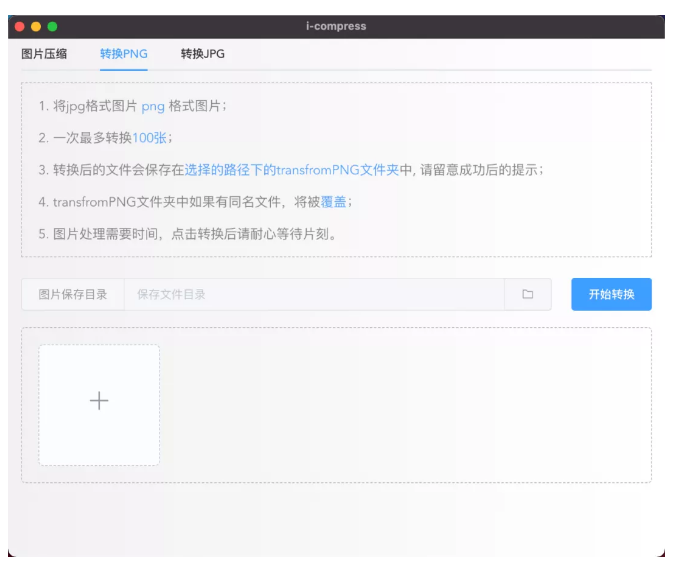Minimize the window using yellow button
This screenshot has width=687, height=575.
(x=36, y=27)
